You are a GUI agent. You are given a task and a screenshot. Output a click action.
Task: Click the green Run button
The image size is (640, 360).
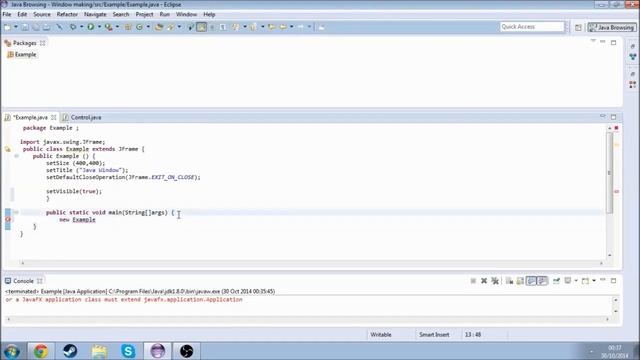click(91, 27)
